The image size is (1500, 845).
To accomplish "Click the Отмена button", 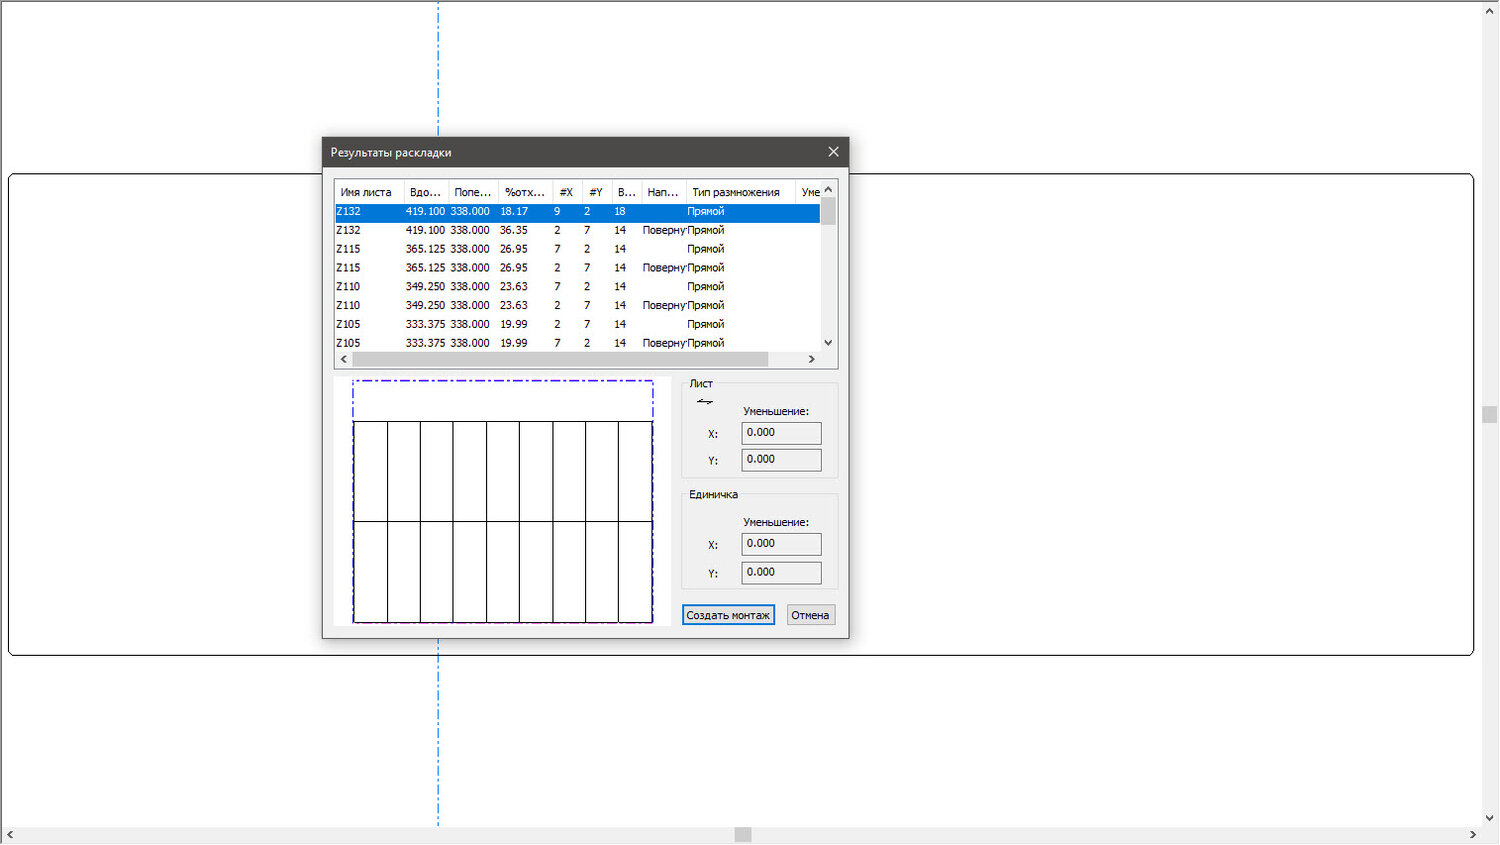I will point(810,615).
